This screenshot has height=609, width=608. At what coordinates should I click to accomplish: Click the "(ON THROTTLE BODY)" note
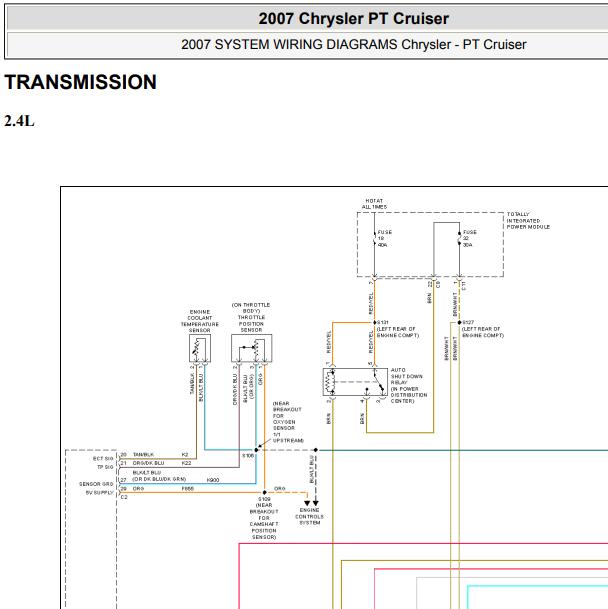point(251,308)
